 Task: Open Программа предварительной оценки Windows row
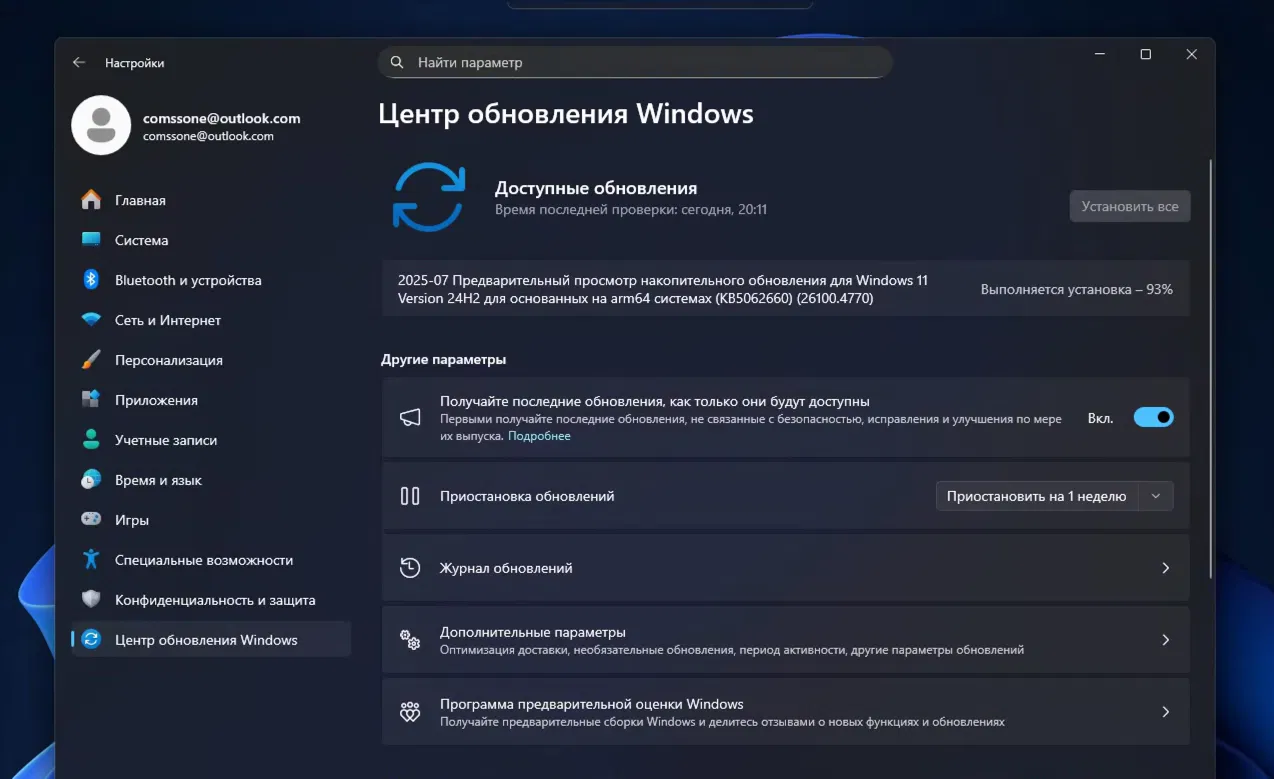(785, 712)
